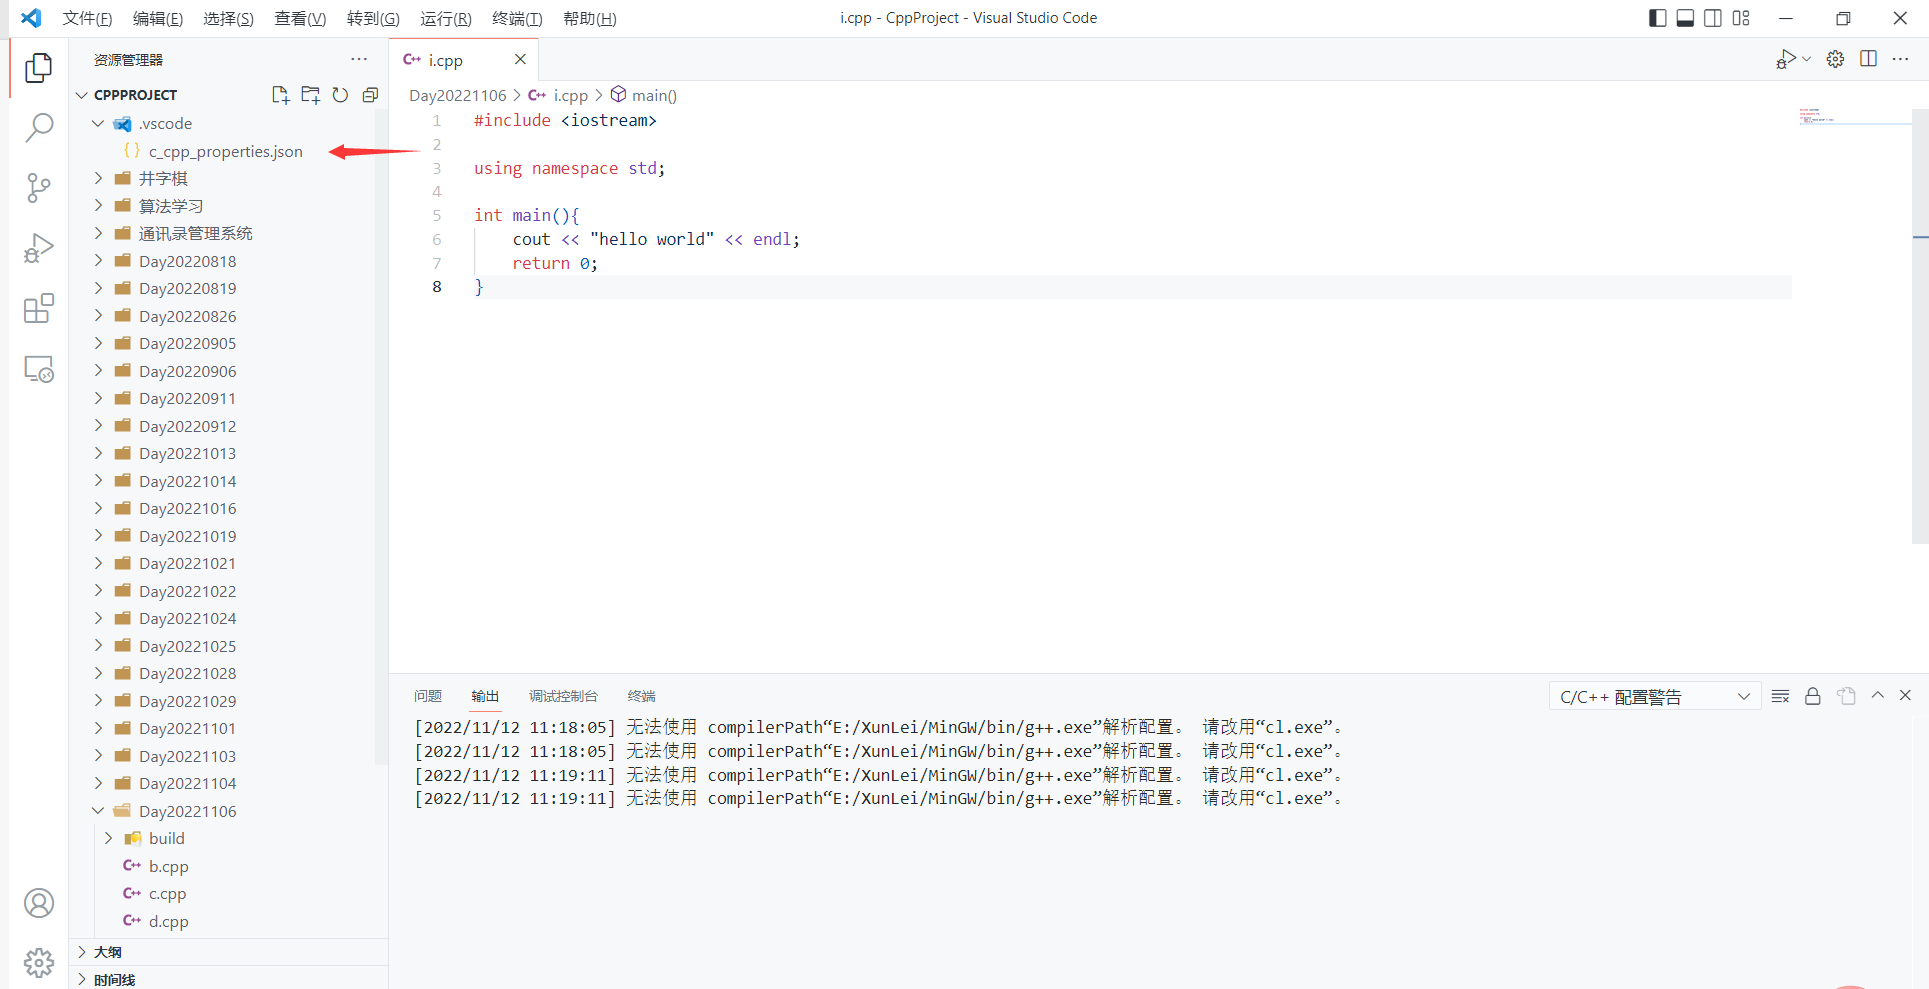
Task: Click the editor settings gear icon
Action: (1835, 60)
